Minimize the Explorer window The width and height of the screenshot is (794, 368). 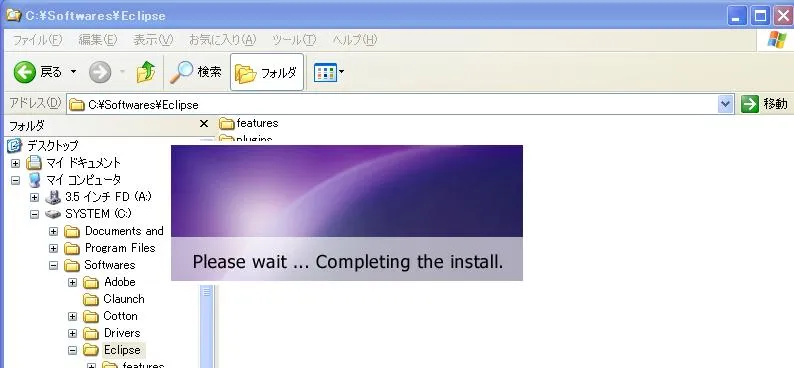737,16
